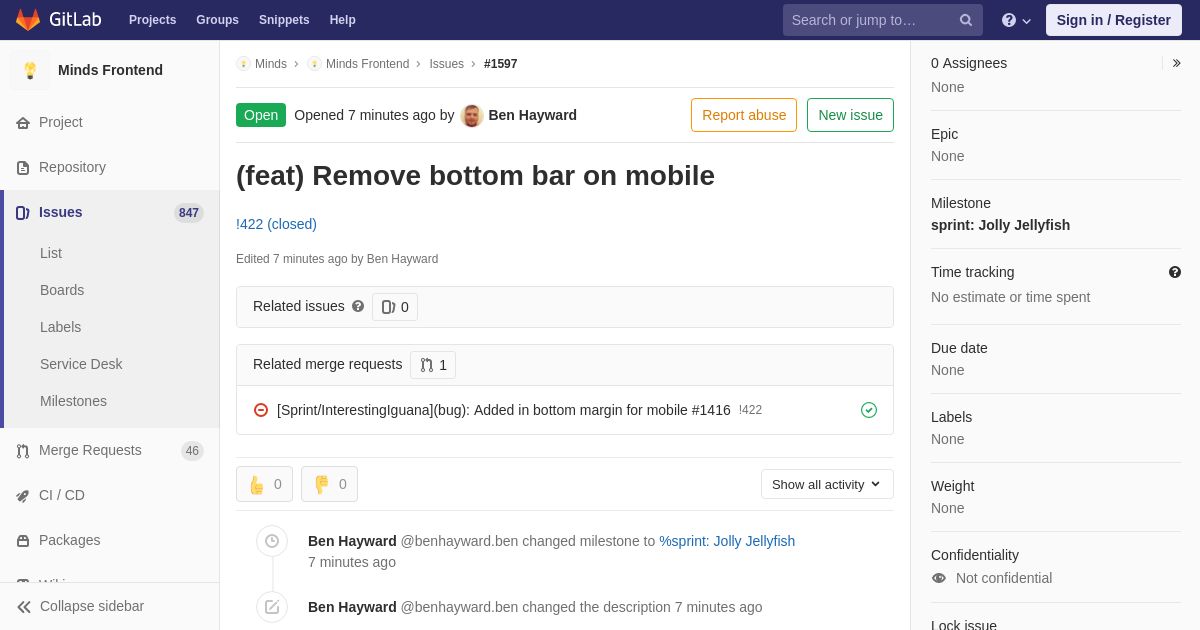Click the Packages icon in sidebar
This screenshot has width=1200, height=630.
[23, 541]
